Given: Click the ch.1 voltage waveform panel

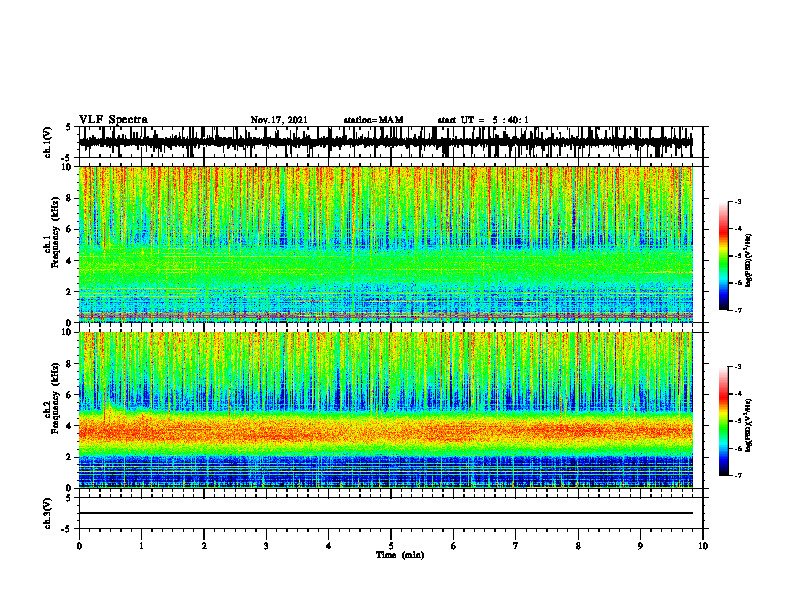Looking at the screenshot, I should tap(391, 142).
